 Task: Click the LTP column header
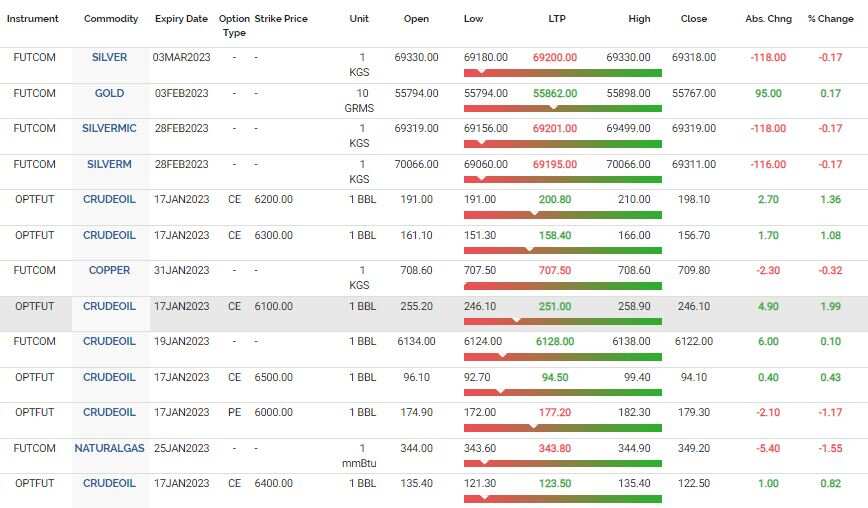[x=556, y=19]
